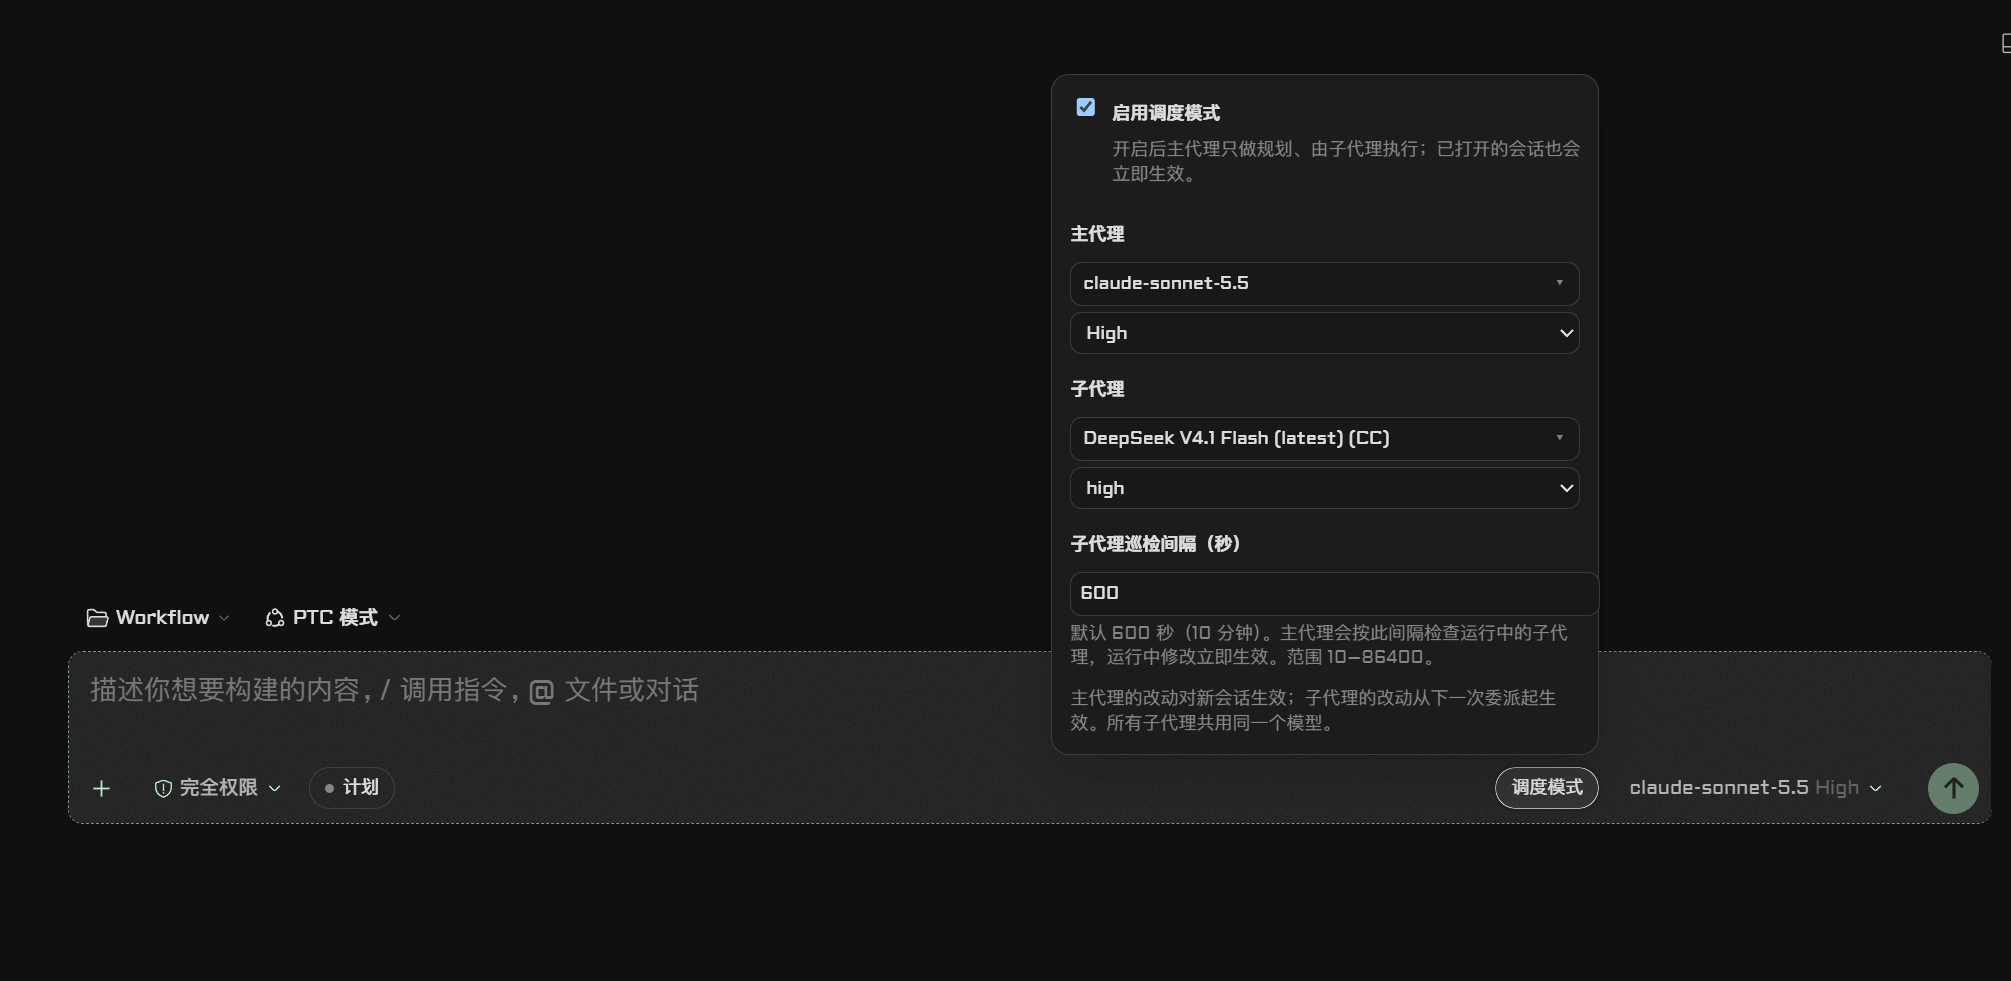
Task: Click the 子代理巡检间隔（秒） label
Action: pyautogui.click(x=1155, y=544)
